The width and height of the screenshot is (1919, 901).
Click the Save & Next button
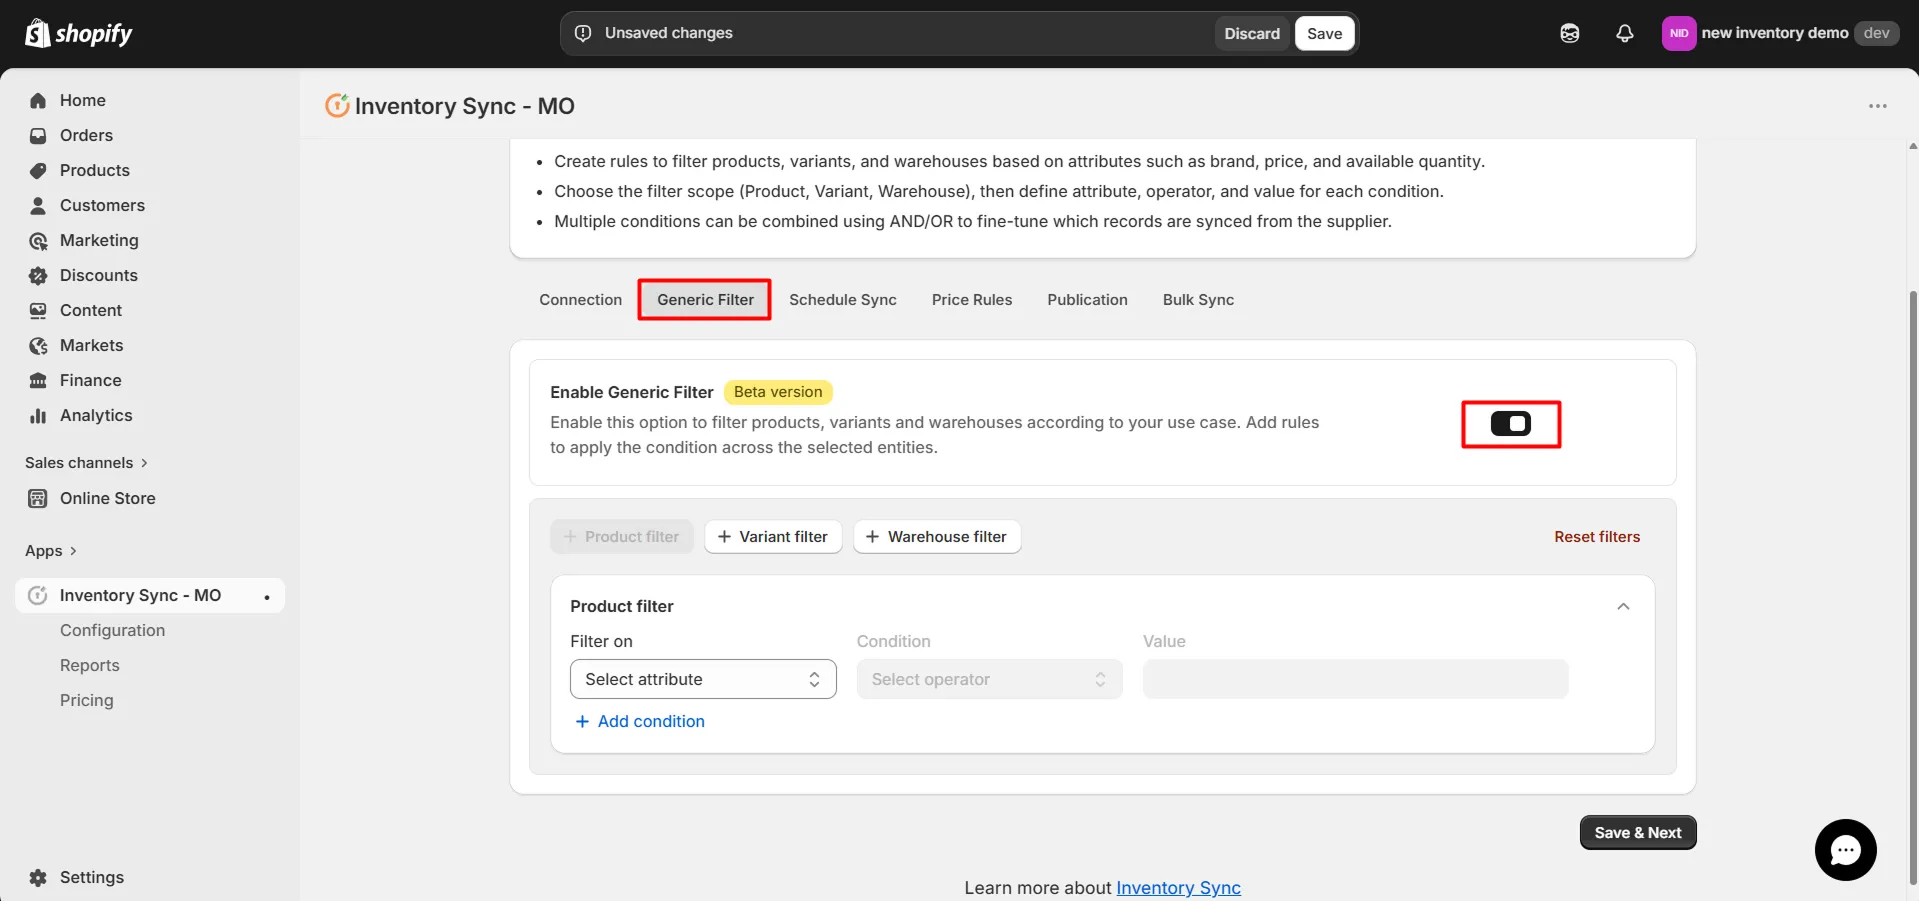click(1637, 831)
